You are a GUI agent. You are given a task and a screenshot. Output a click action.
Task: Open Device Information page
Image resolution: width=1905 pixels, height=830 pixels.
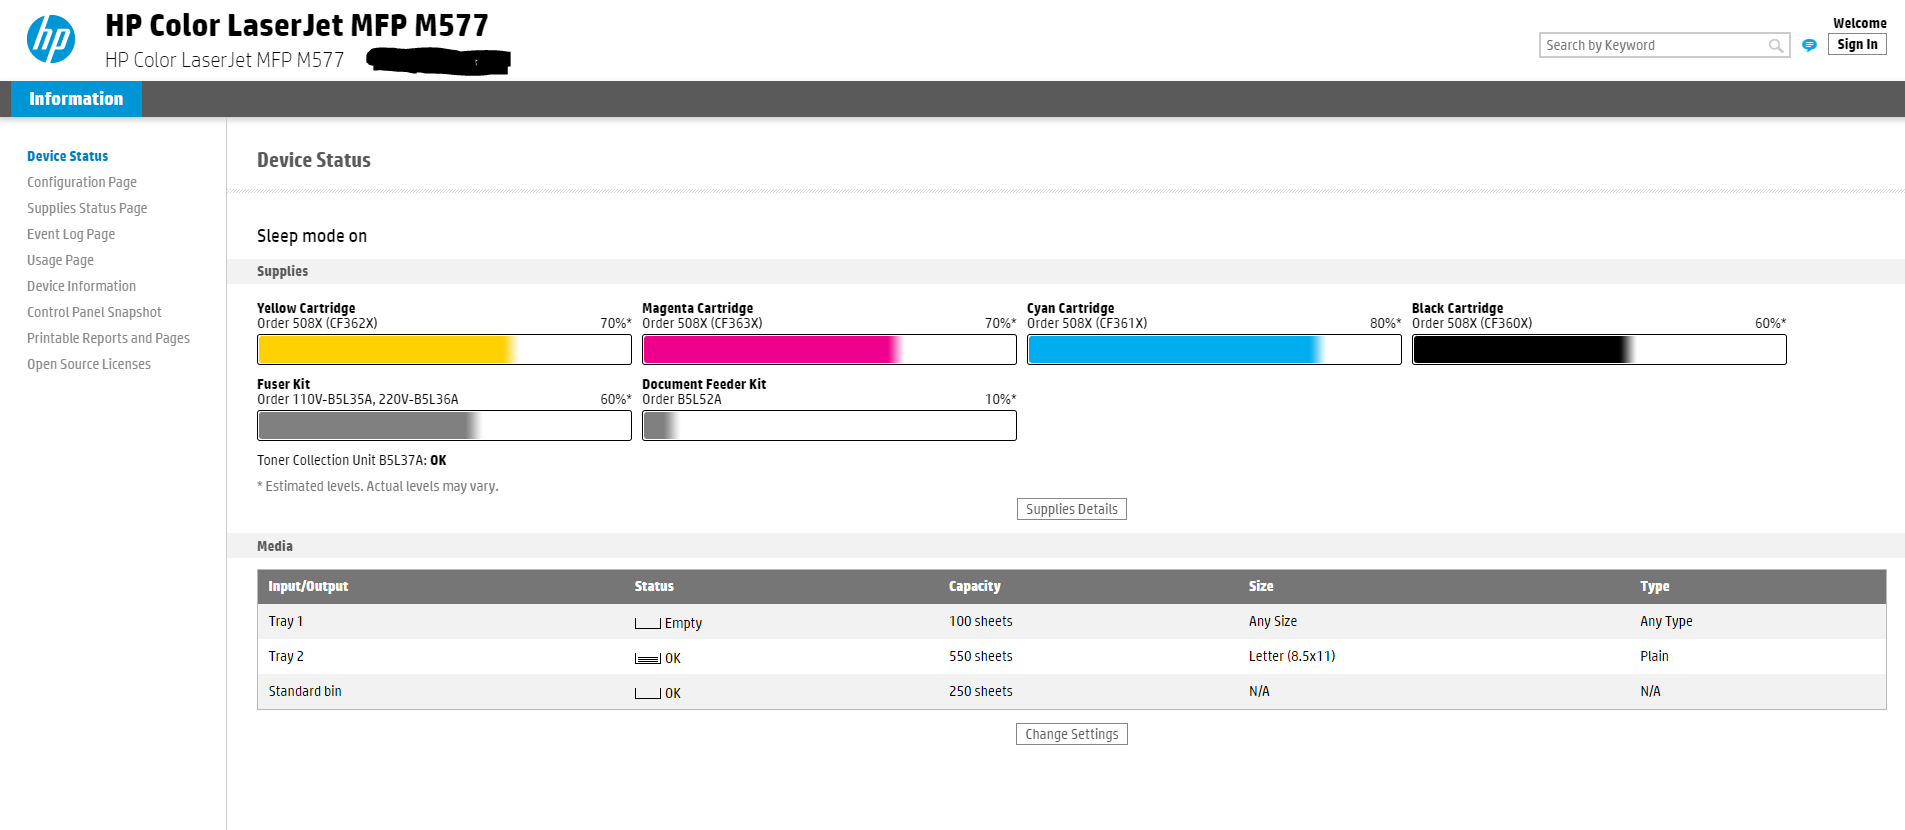pos(81,286)
